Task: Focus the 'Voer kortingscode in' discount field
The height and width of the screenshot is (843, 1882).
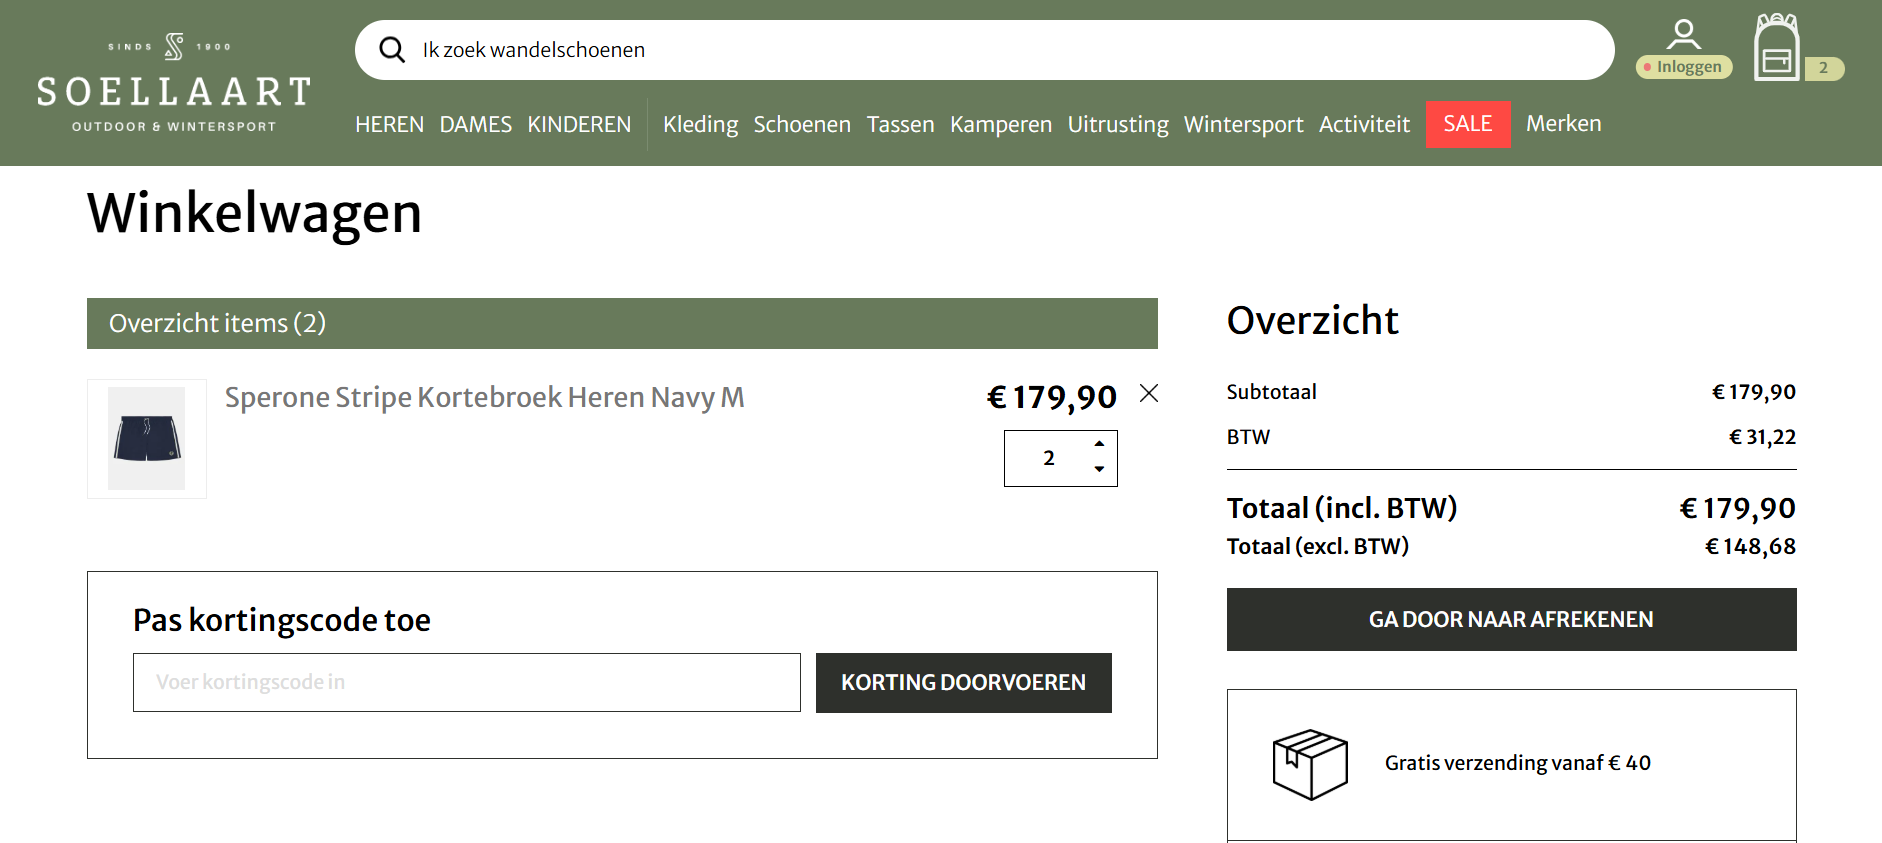Action: point(467,682)
